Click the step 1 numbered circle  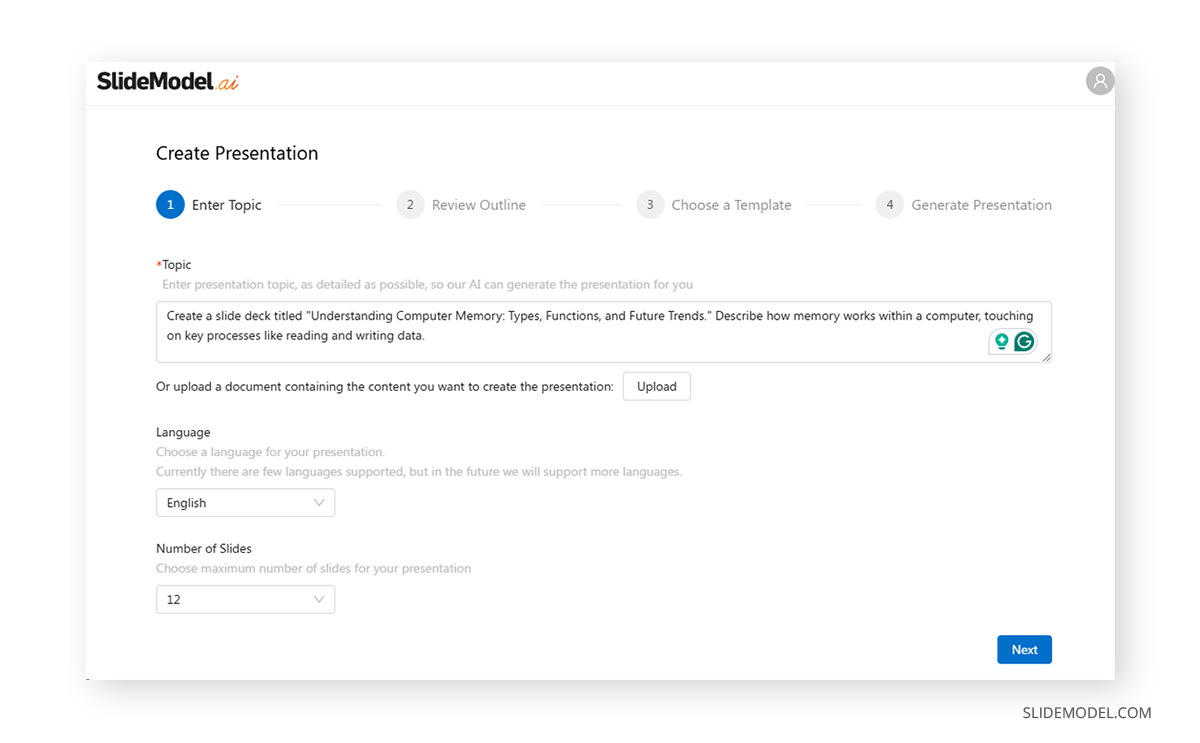pos(170,205)
